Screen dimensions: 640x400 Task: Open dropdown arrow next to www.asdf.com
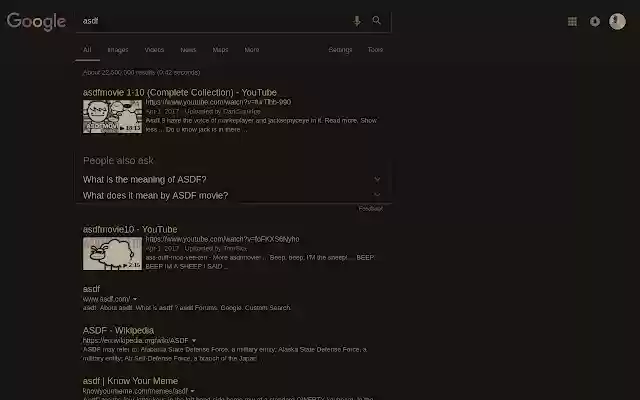[x=135, y=299]
